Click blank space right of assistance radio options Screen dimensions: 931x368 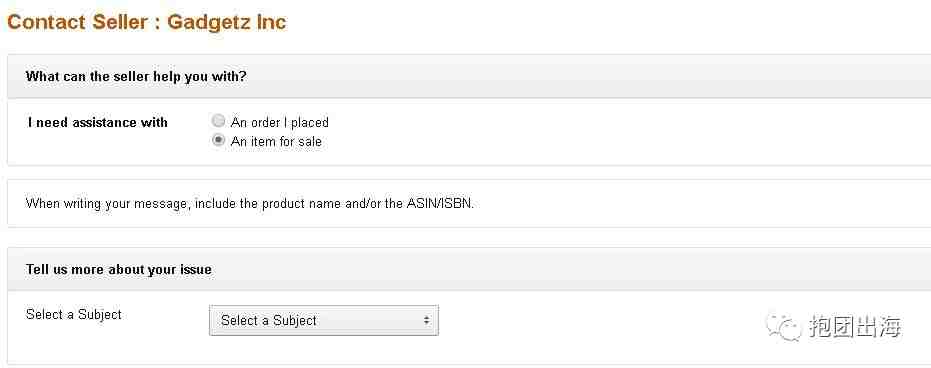point(594,132)
